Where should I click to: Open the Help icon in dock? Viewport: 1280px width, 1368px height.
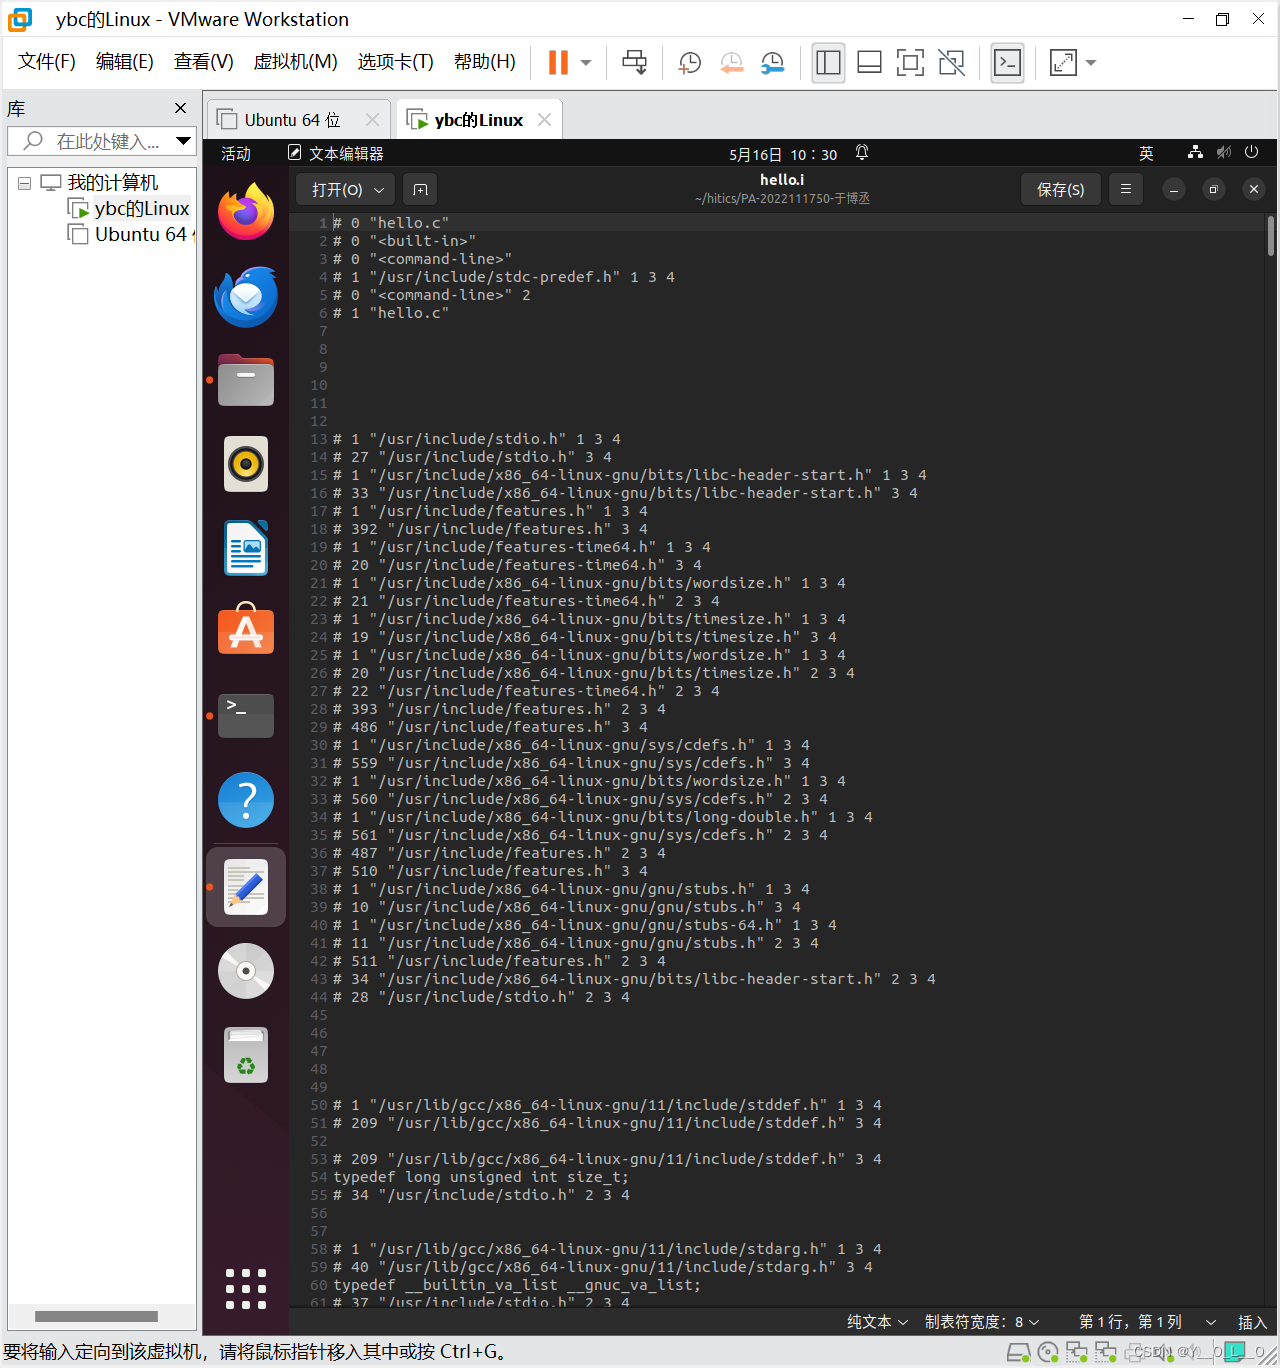pos(246,800)
